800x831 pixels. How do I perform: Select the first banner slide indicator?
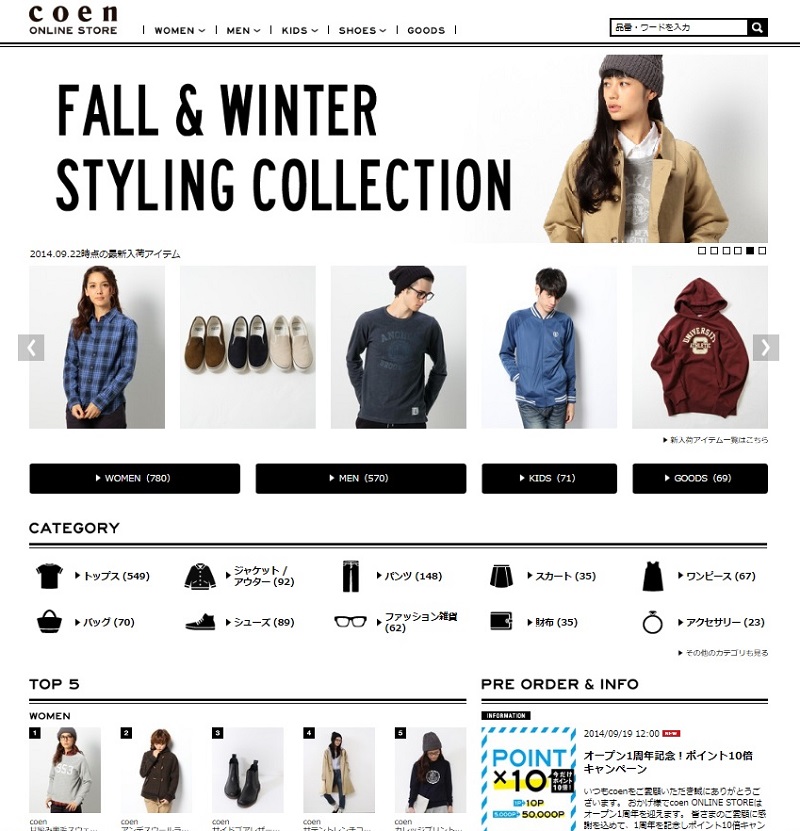(702, 251)
